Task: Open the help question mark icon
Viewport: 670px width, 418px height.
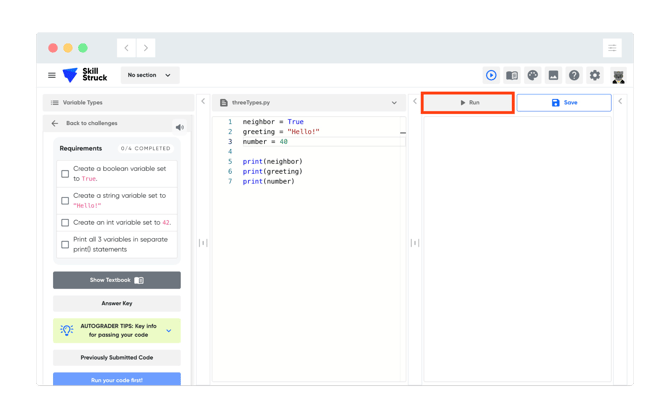Action: 574,76
